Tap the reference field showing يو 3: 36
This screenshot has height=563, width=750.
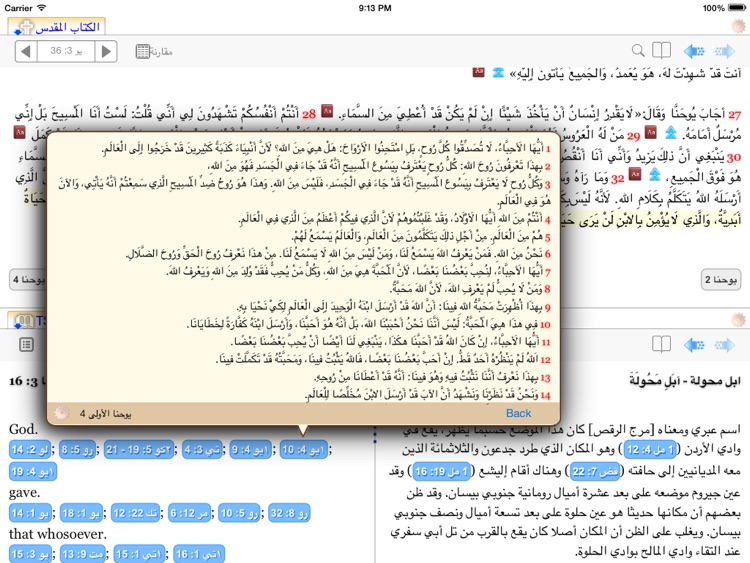pyautogui.click(x=66, y=51)
